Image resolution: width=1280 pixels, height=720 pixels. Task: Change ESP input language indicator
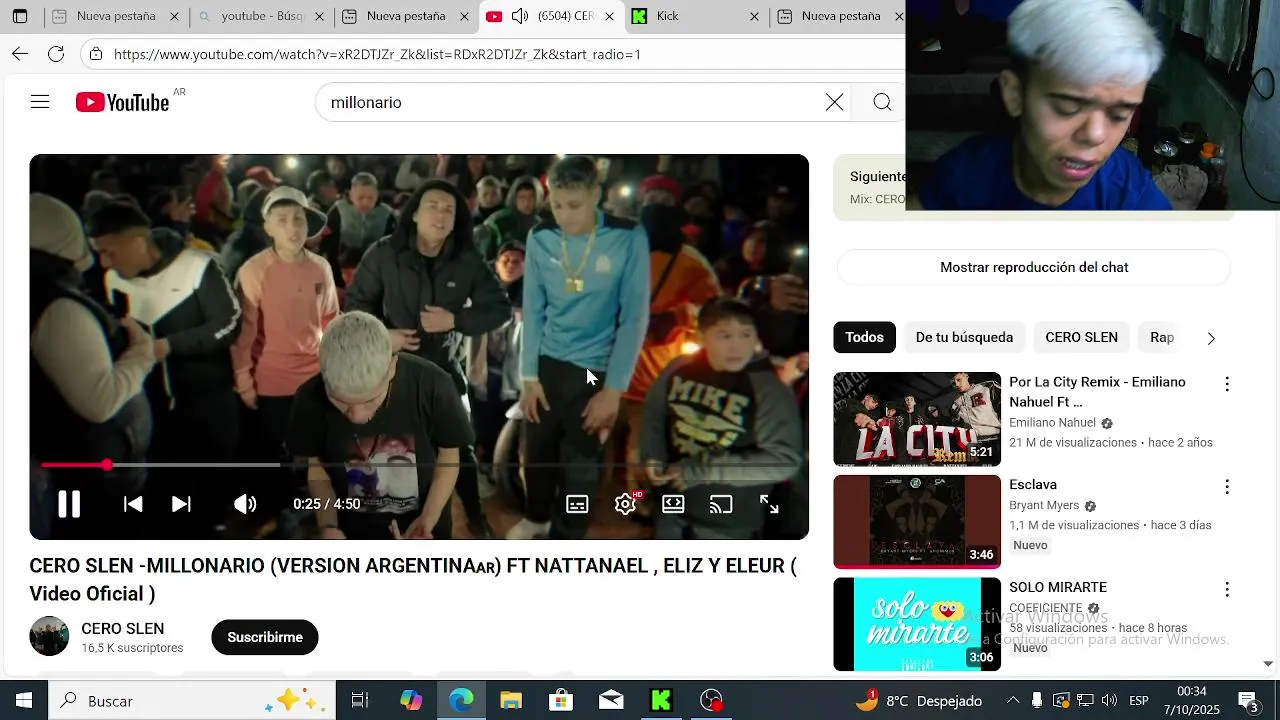pyautogui.click(x=1138, y=701)
